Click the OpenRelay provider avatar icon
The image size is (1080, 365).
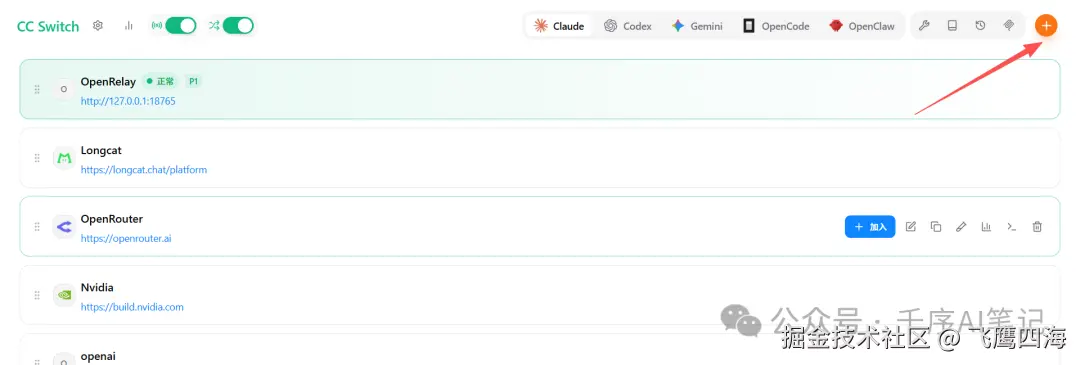tap(63, 90)
